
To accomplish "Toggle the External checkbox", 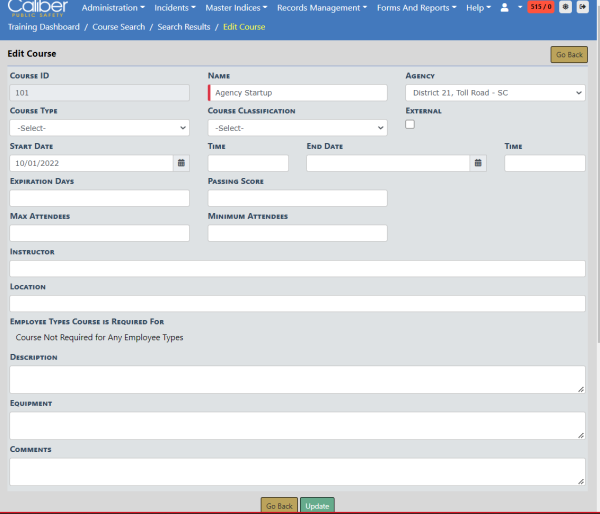I will tap(410, 124).
